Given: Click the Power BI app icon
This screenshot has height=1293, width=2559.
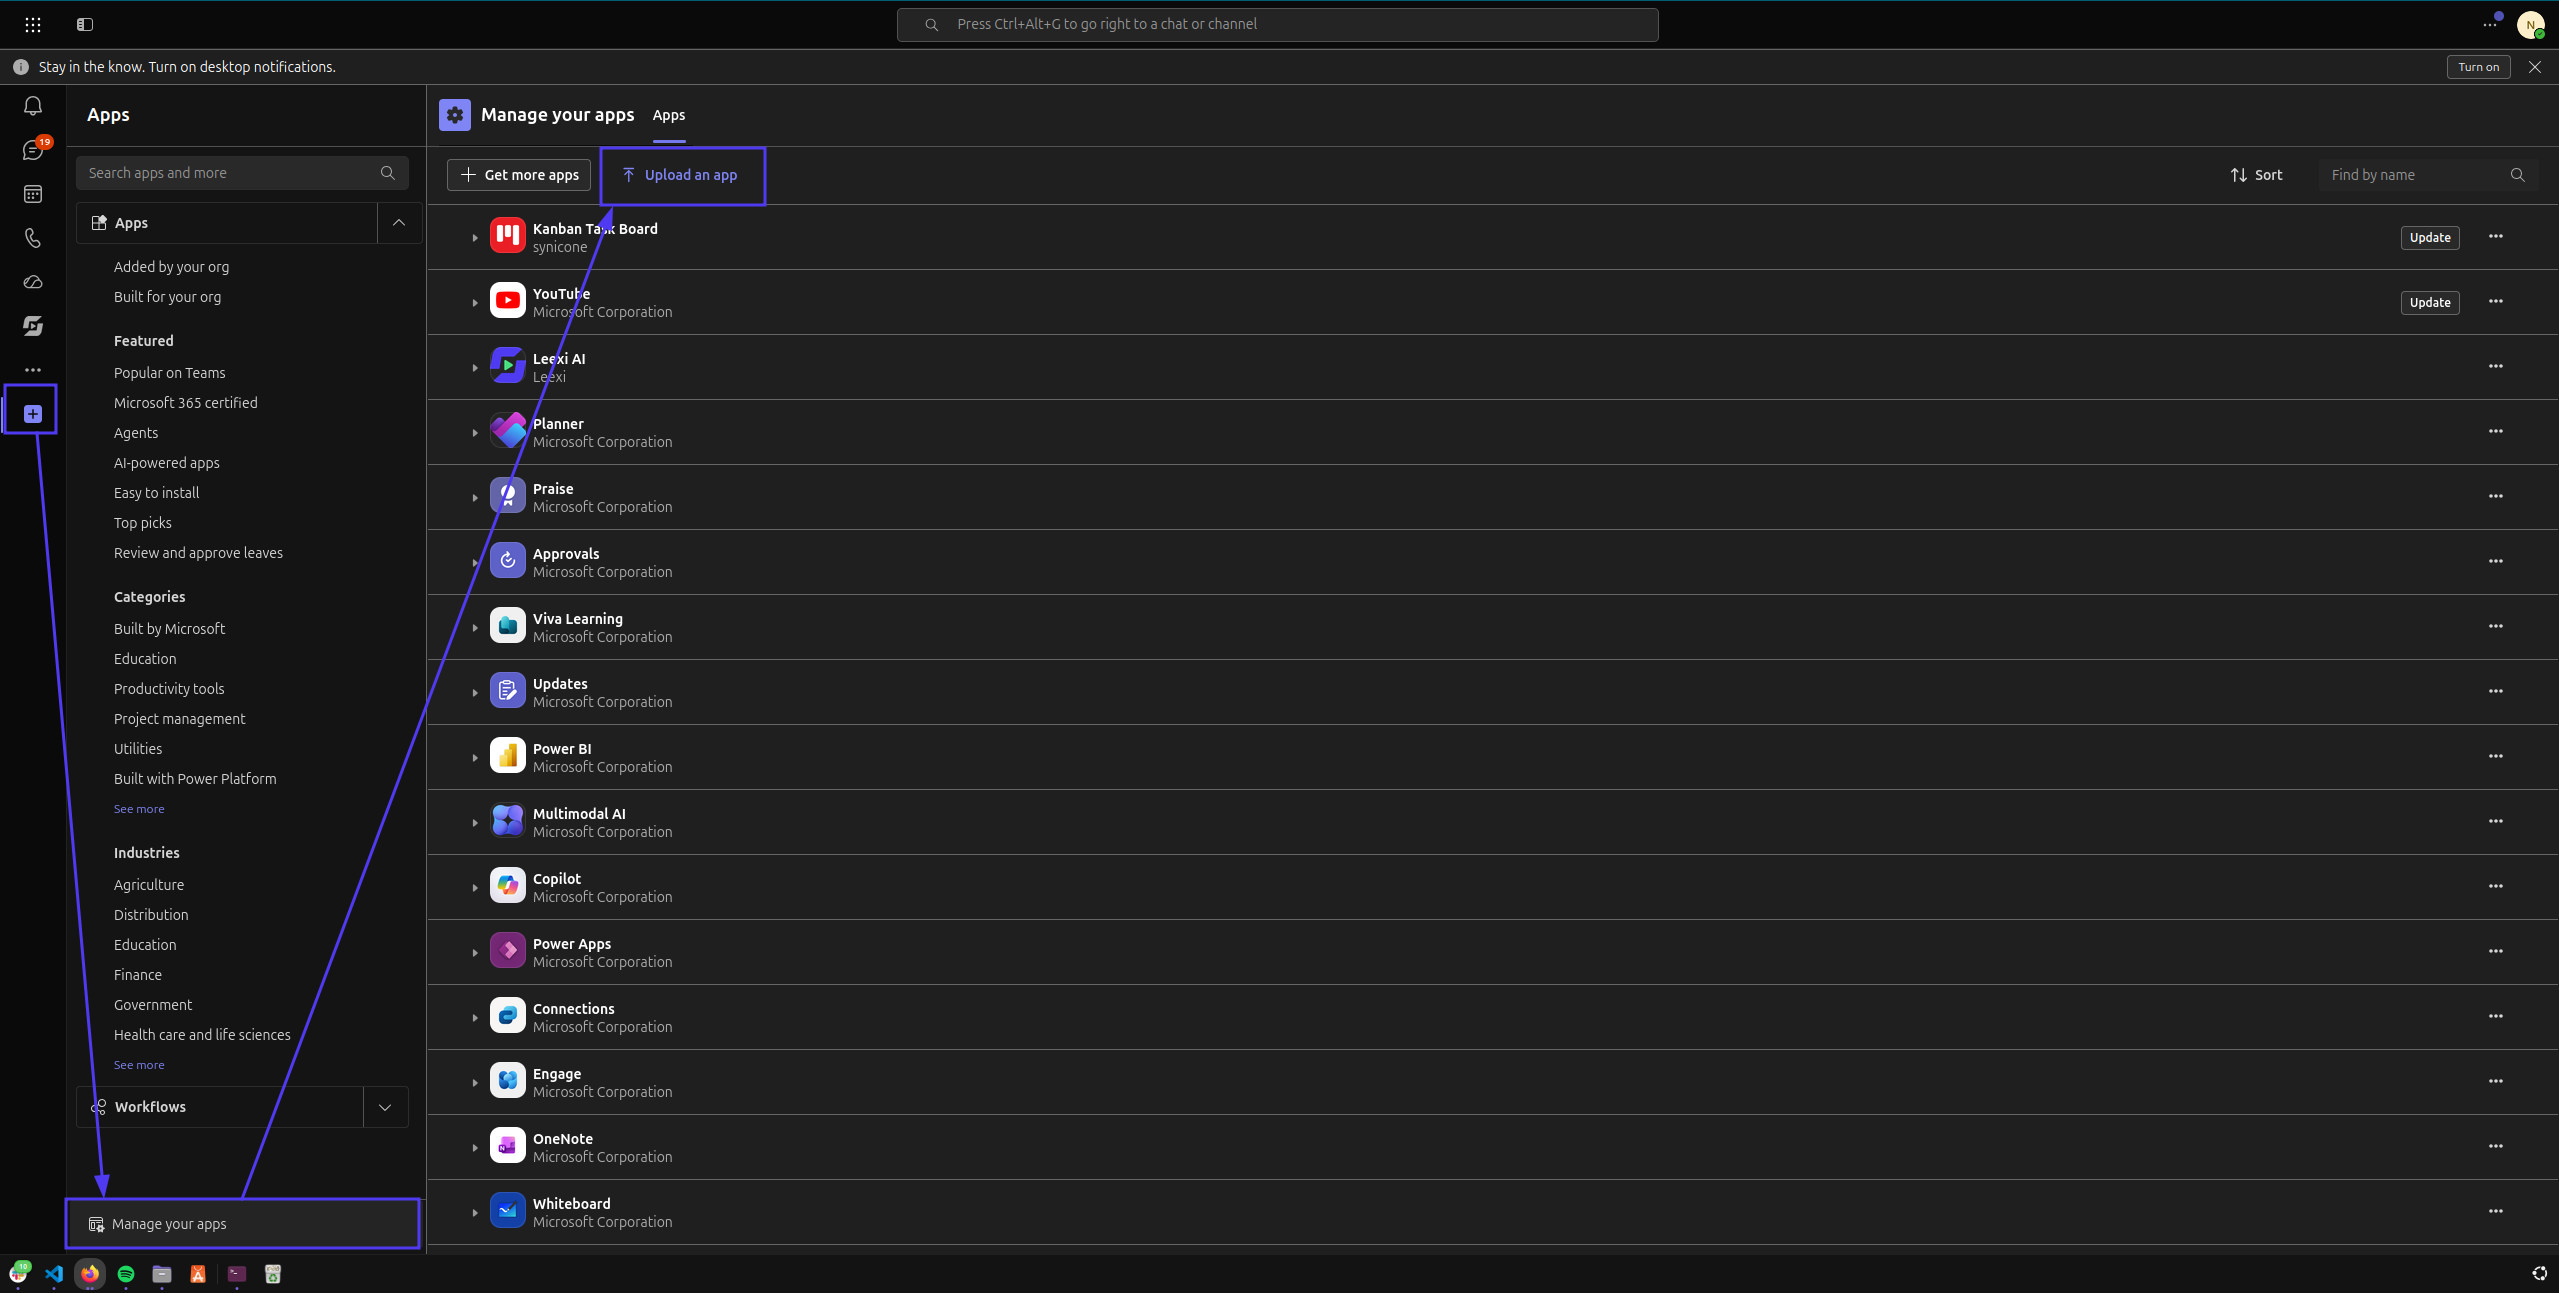Looking at the screenshot, I should point(508,756).
